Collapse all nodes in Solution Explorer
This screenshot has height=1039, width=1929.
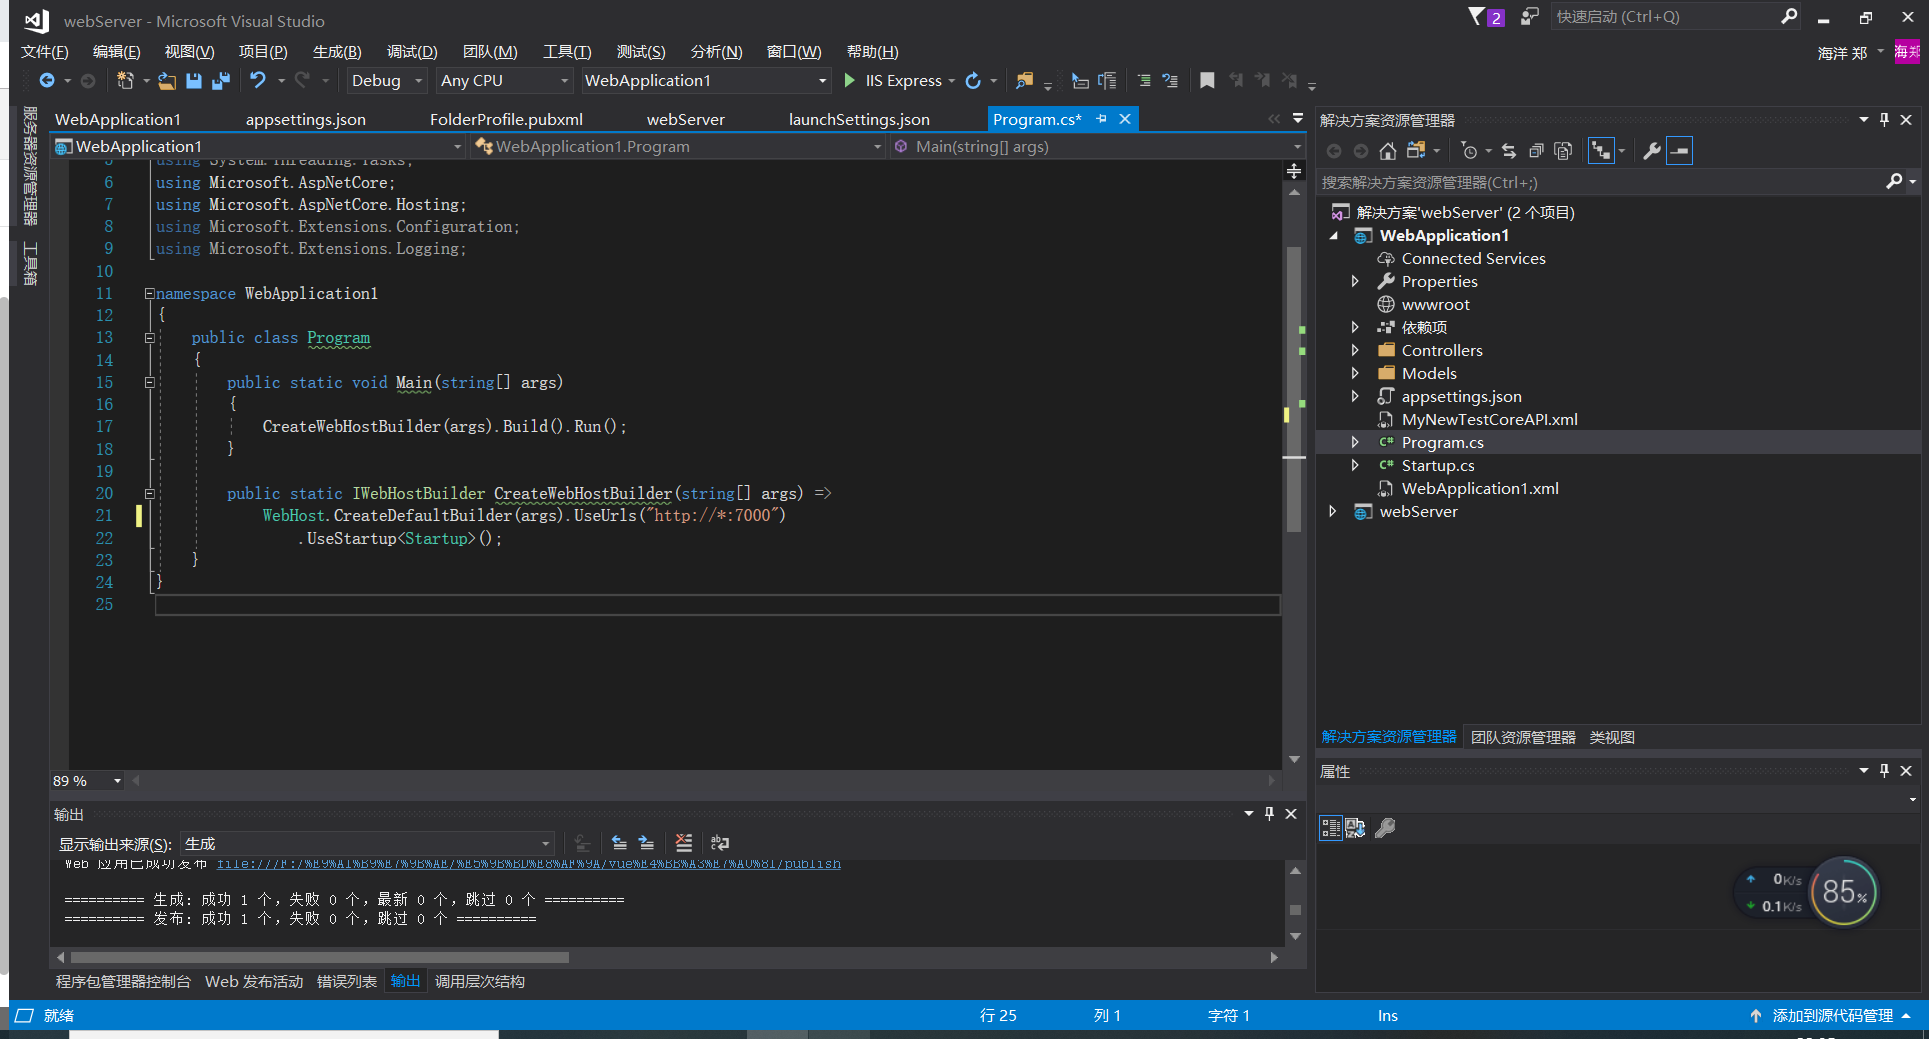tap(1536, 151)
